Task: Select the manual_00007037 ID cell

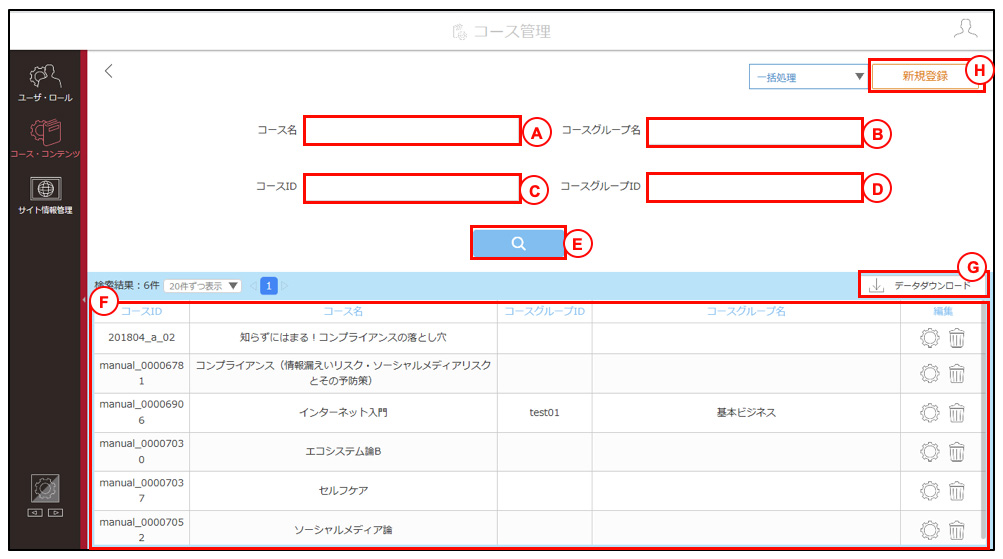Action: coord(141,491)
